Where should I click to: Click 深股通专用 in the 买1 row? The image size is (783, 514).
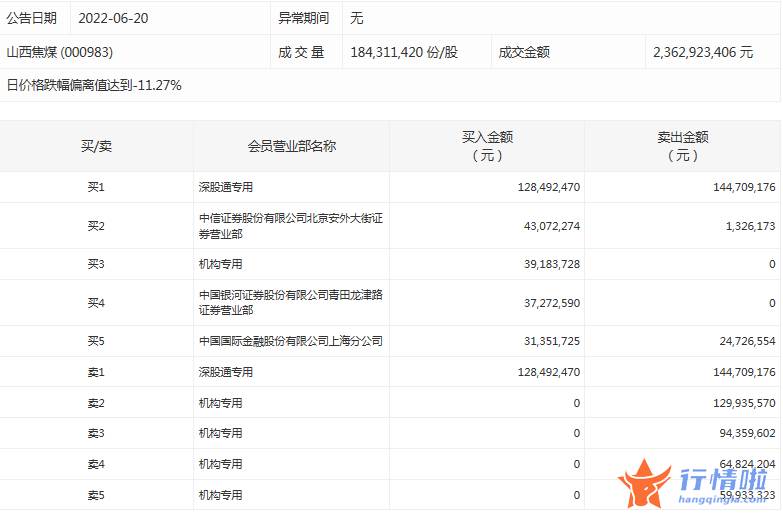[226, 187]
